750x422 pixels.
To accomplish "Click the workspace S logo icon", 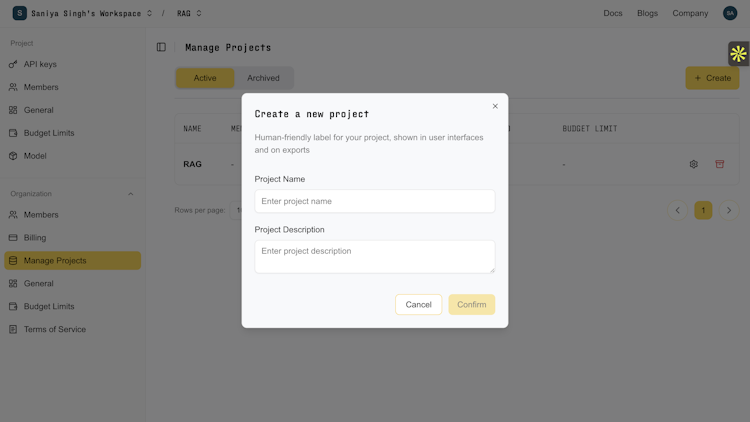I will (x=20, y=13).
